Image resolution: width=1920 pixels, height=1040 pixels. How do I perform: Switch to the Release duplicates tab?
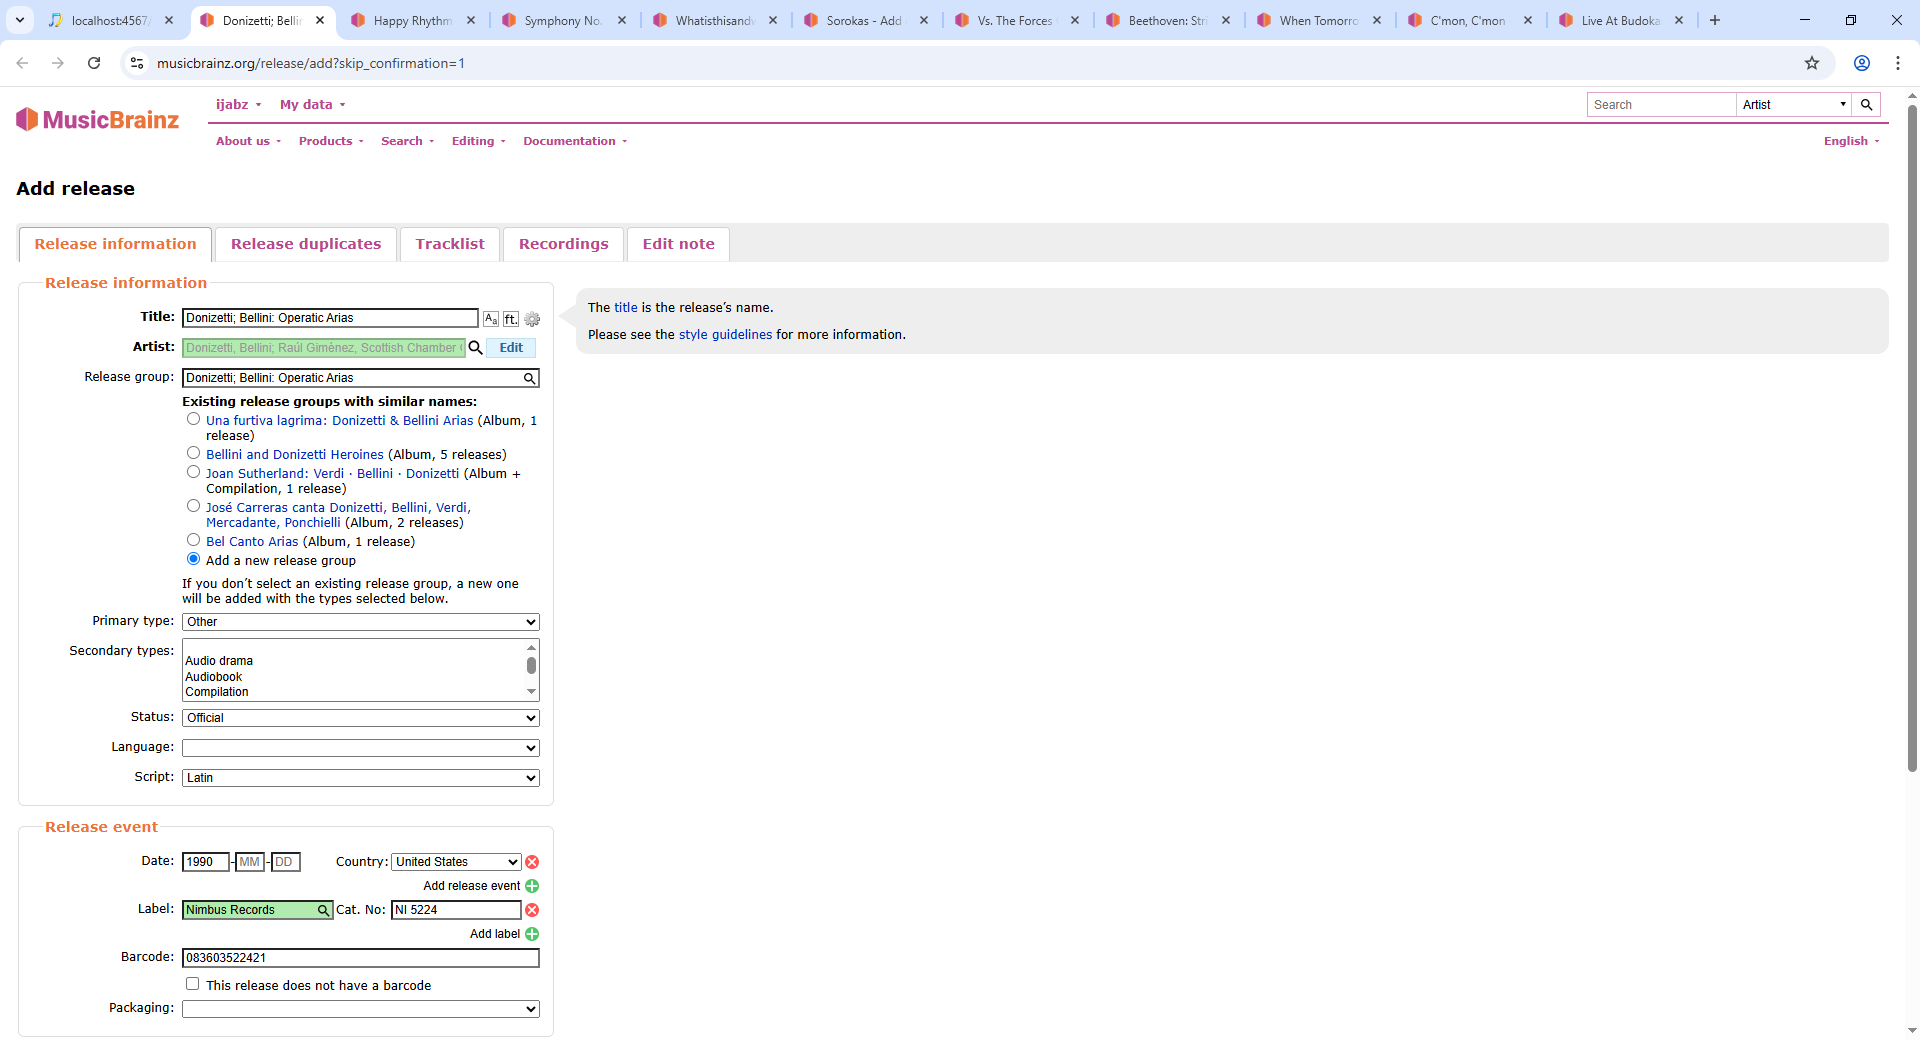(x=306, y=244)
